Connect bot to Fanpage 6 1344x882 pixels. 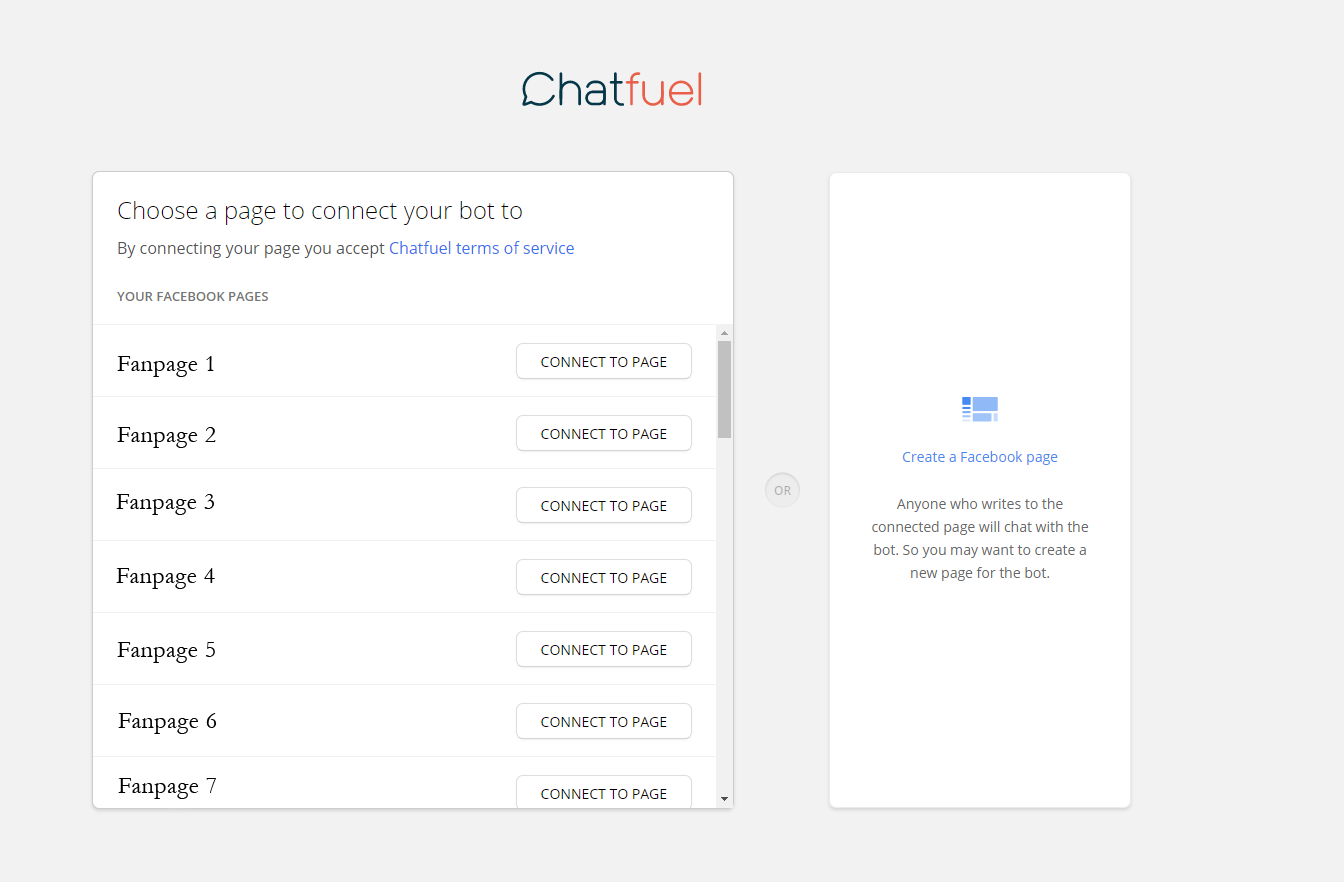(x=603, y=722)
